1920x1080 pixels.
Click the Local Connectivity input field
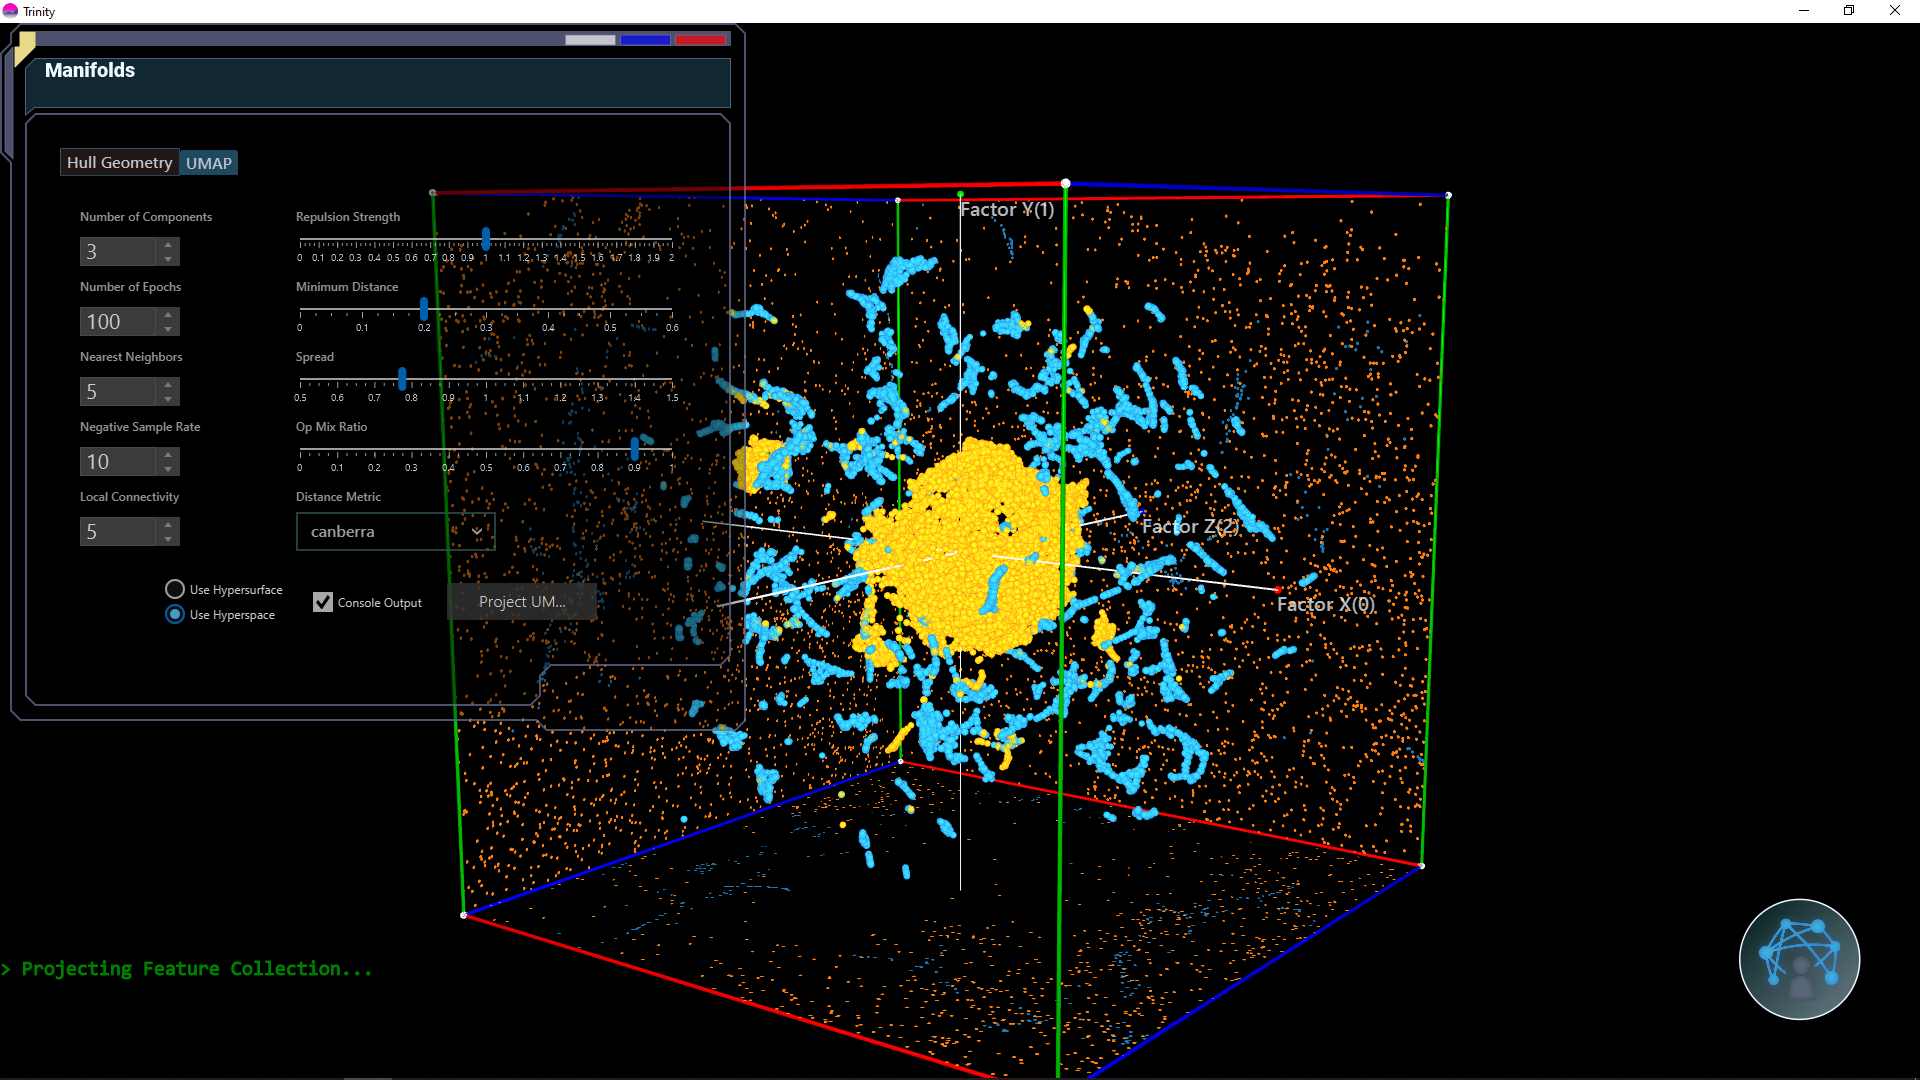pyautogui.click(x=117, y=530)
